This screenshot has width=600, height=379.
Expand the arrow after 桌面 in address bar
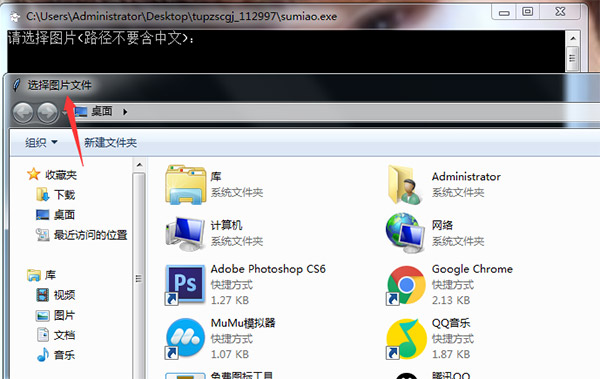pyautogui.click(x=125, y=112)
